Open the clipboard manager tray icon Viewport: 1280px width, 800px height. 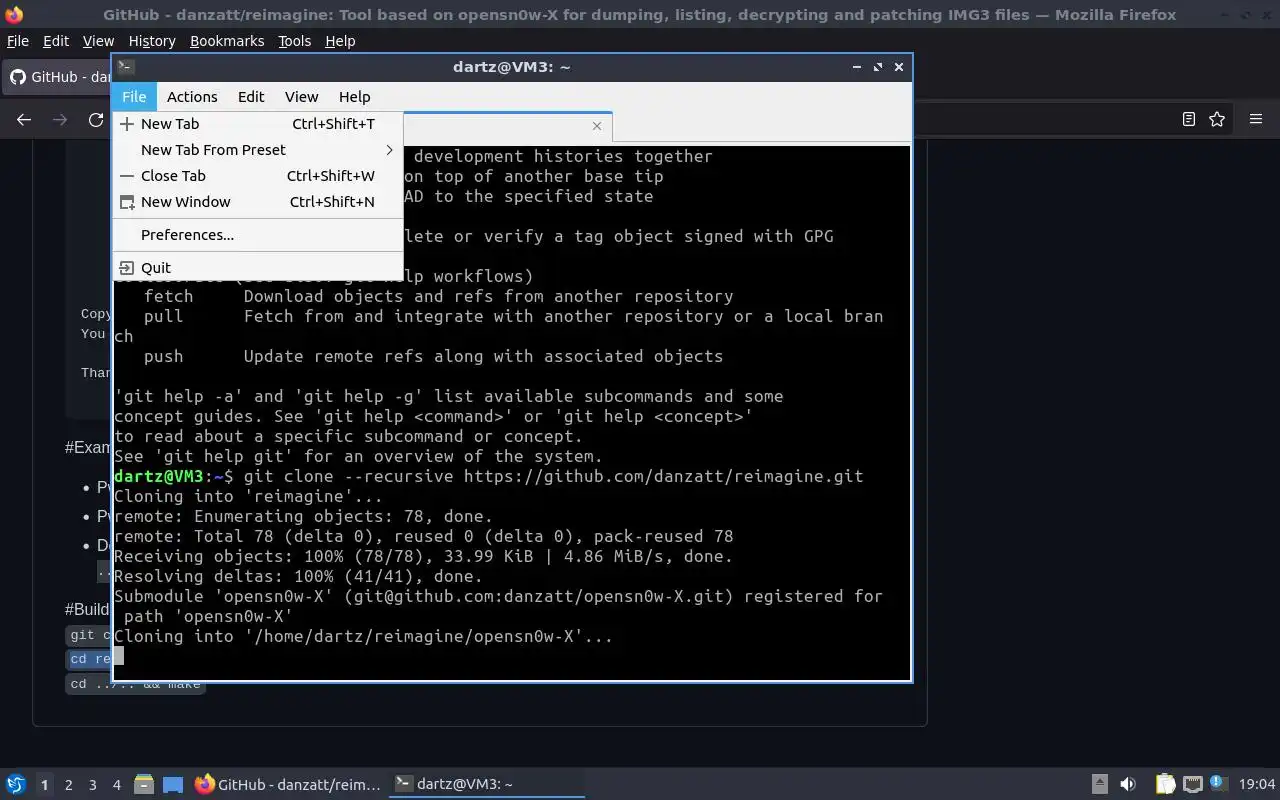[x=1165, y=785]
